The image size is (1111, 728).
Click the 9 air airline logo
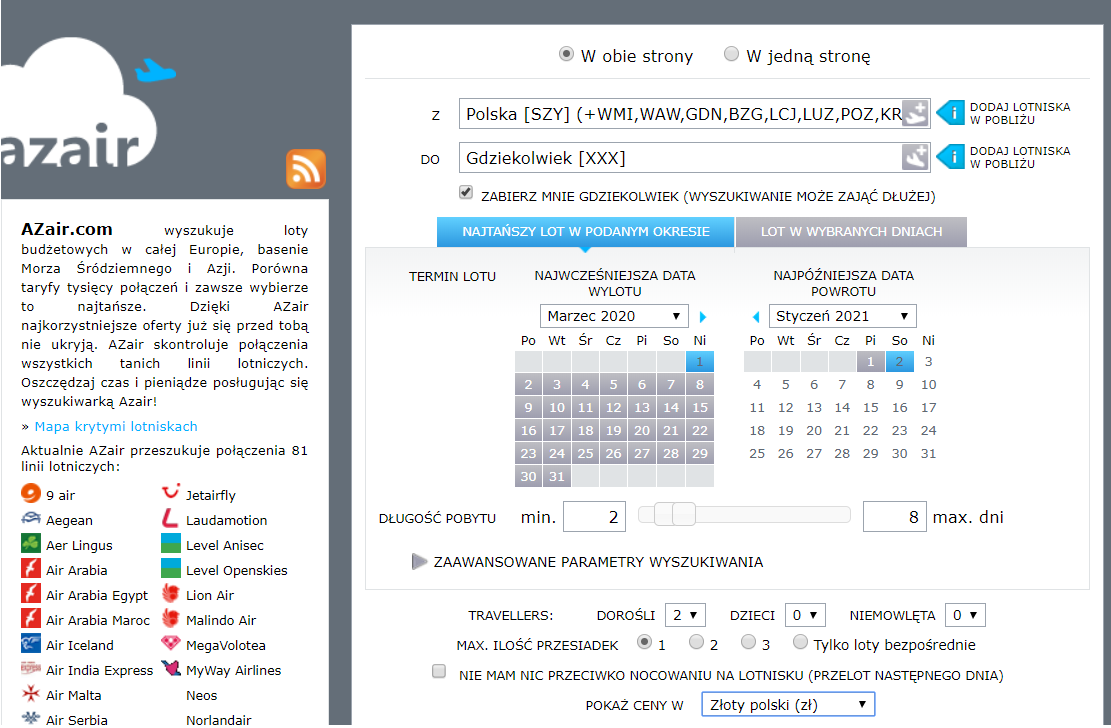pyautogui.click(x=30, y=493)
